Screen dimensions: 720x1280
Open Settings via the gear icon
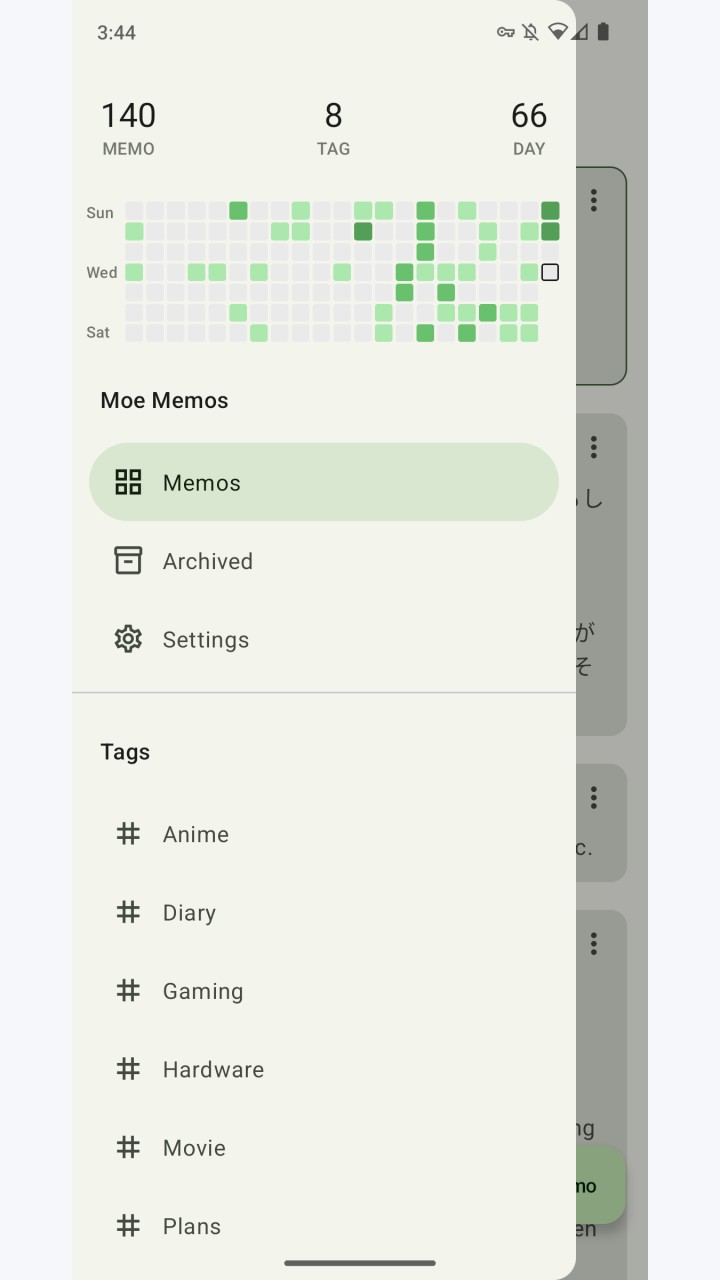tap(128, 639)
